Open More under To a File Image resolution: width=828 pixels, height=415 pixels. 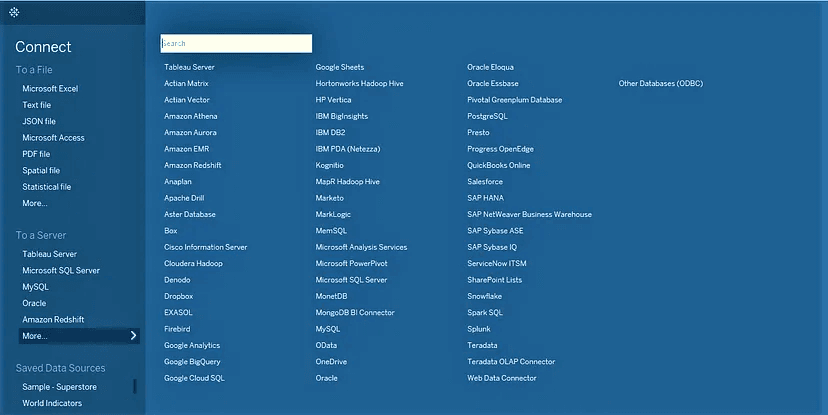[x=35, y=203]
